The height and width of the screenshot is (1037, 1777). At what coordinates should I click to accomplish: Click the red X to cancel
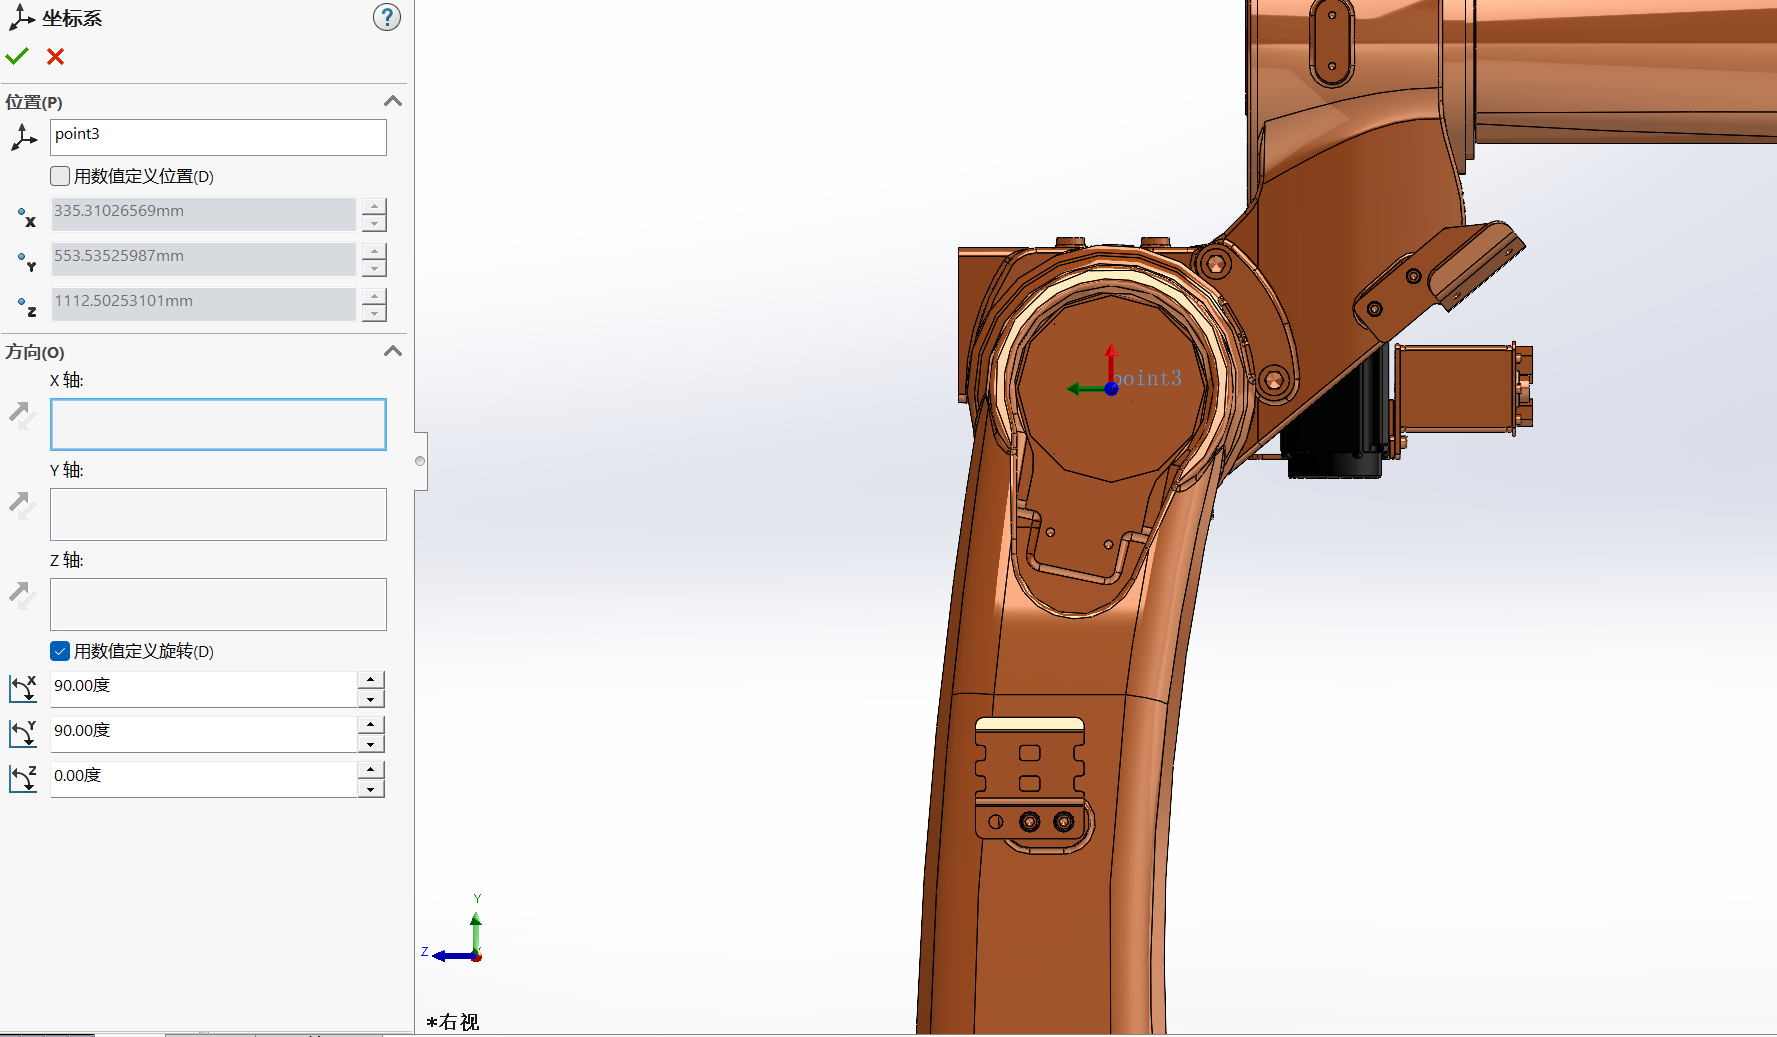pyautogui.click(x=56, y=57)
